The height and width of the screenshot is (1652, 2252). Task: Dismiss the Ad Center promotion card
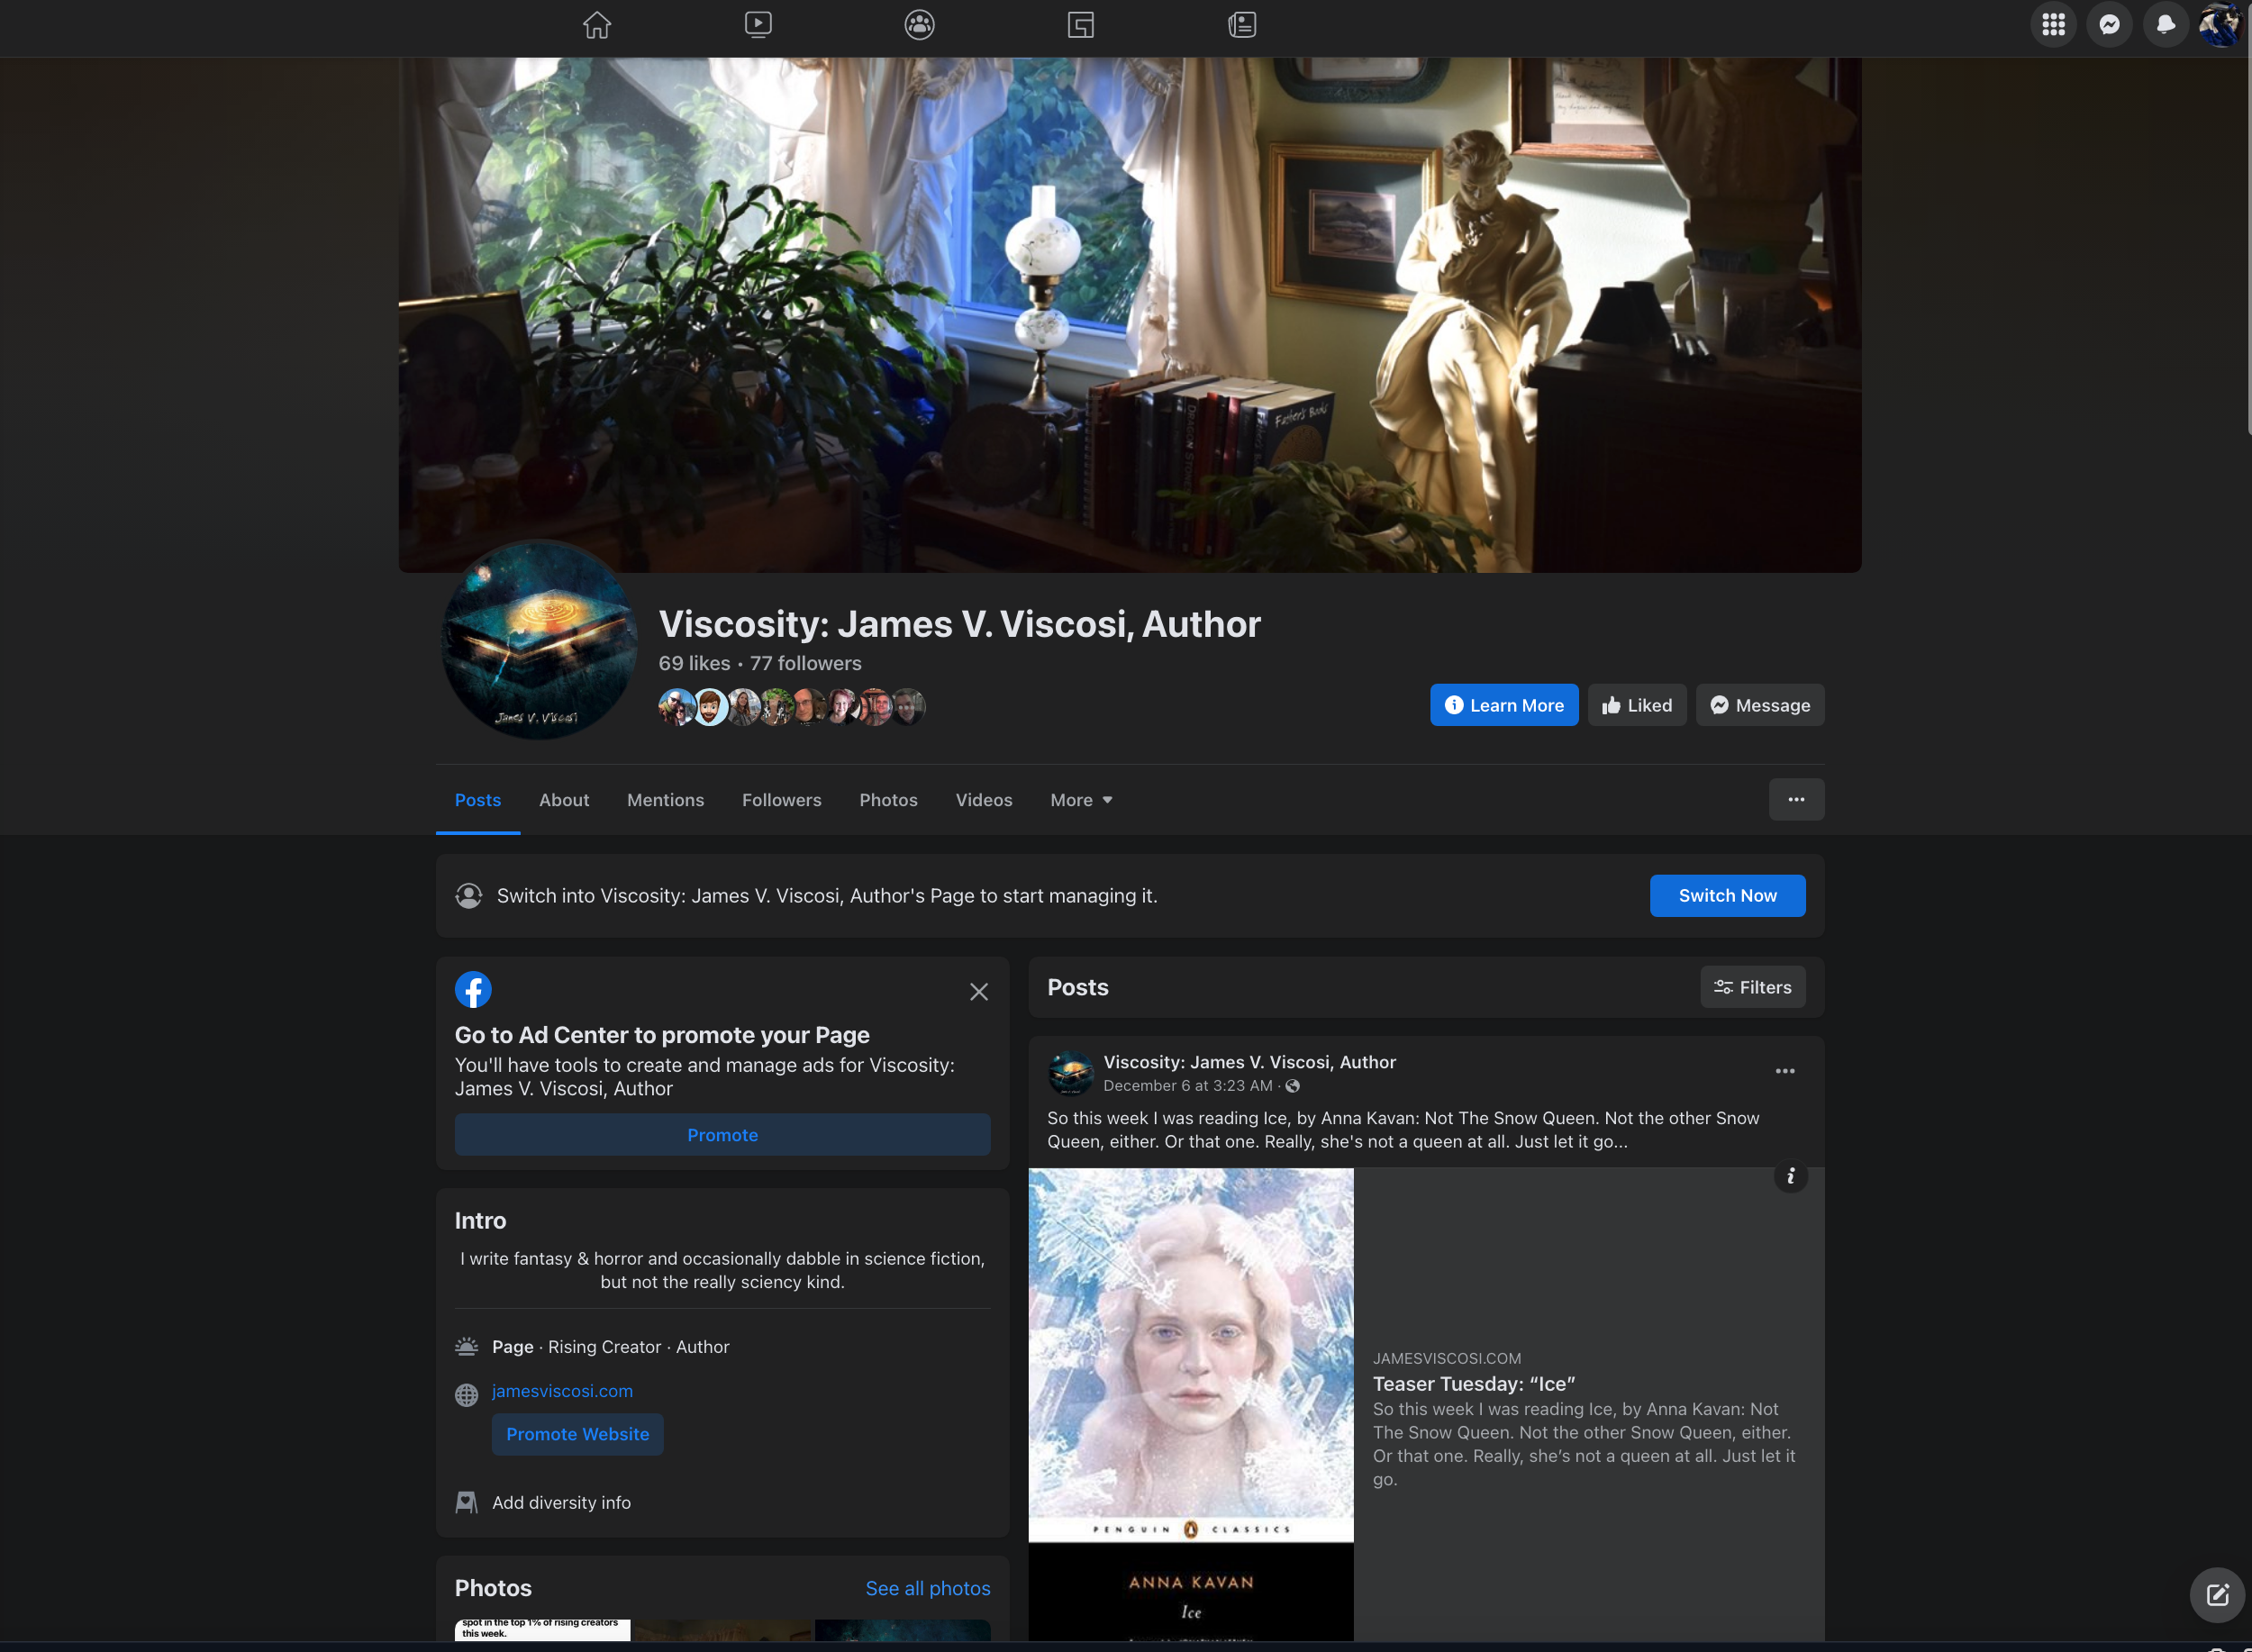click(x=979, y=992)
